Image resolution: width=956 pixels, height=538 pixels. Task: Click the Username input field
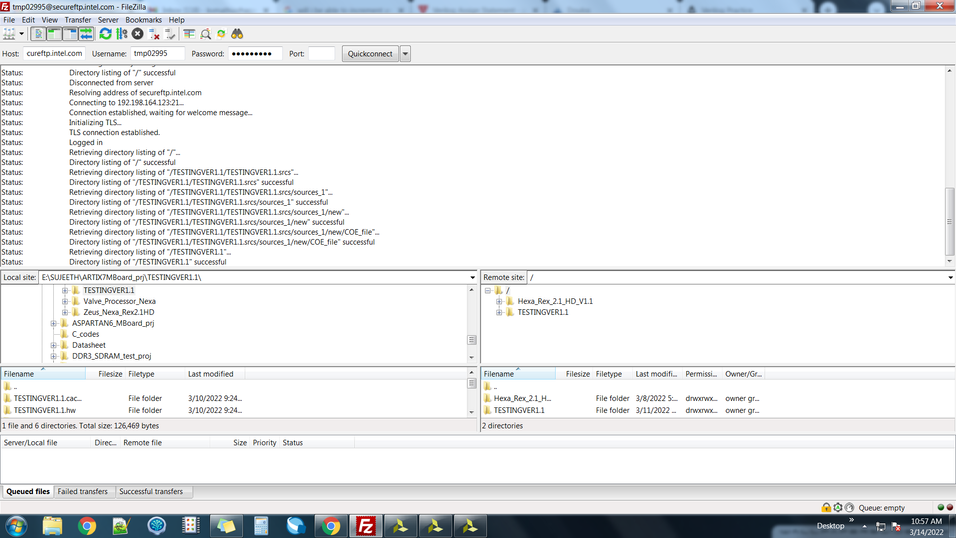point(157,54)
